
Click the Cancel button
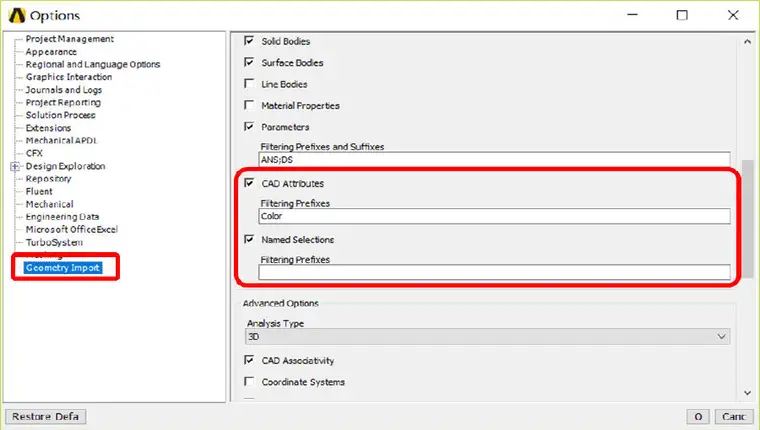734,416
